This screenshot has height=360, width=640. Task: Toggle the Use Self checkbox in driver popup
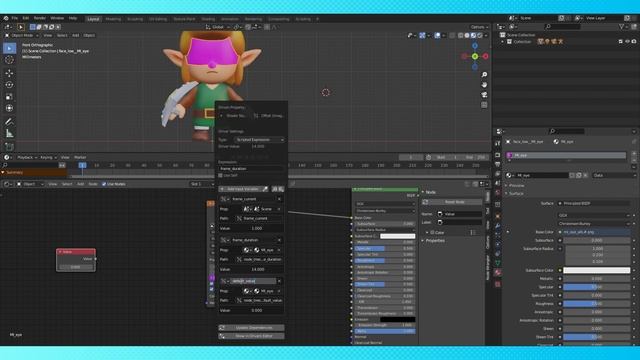(x=220, y=176)
